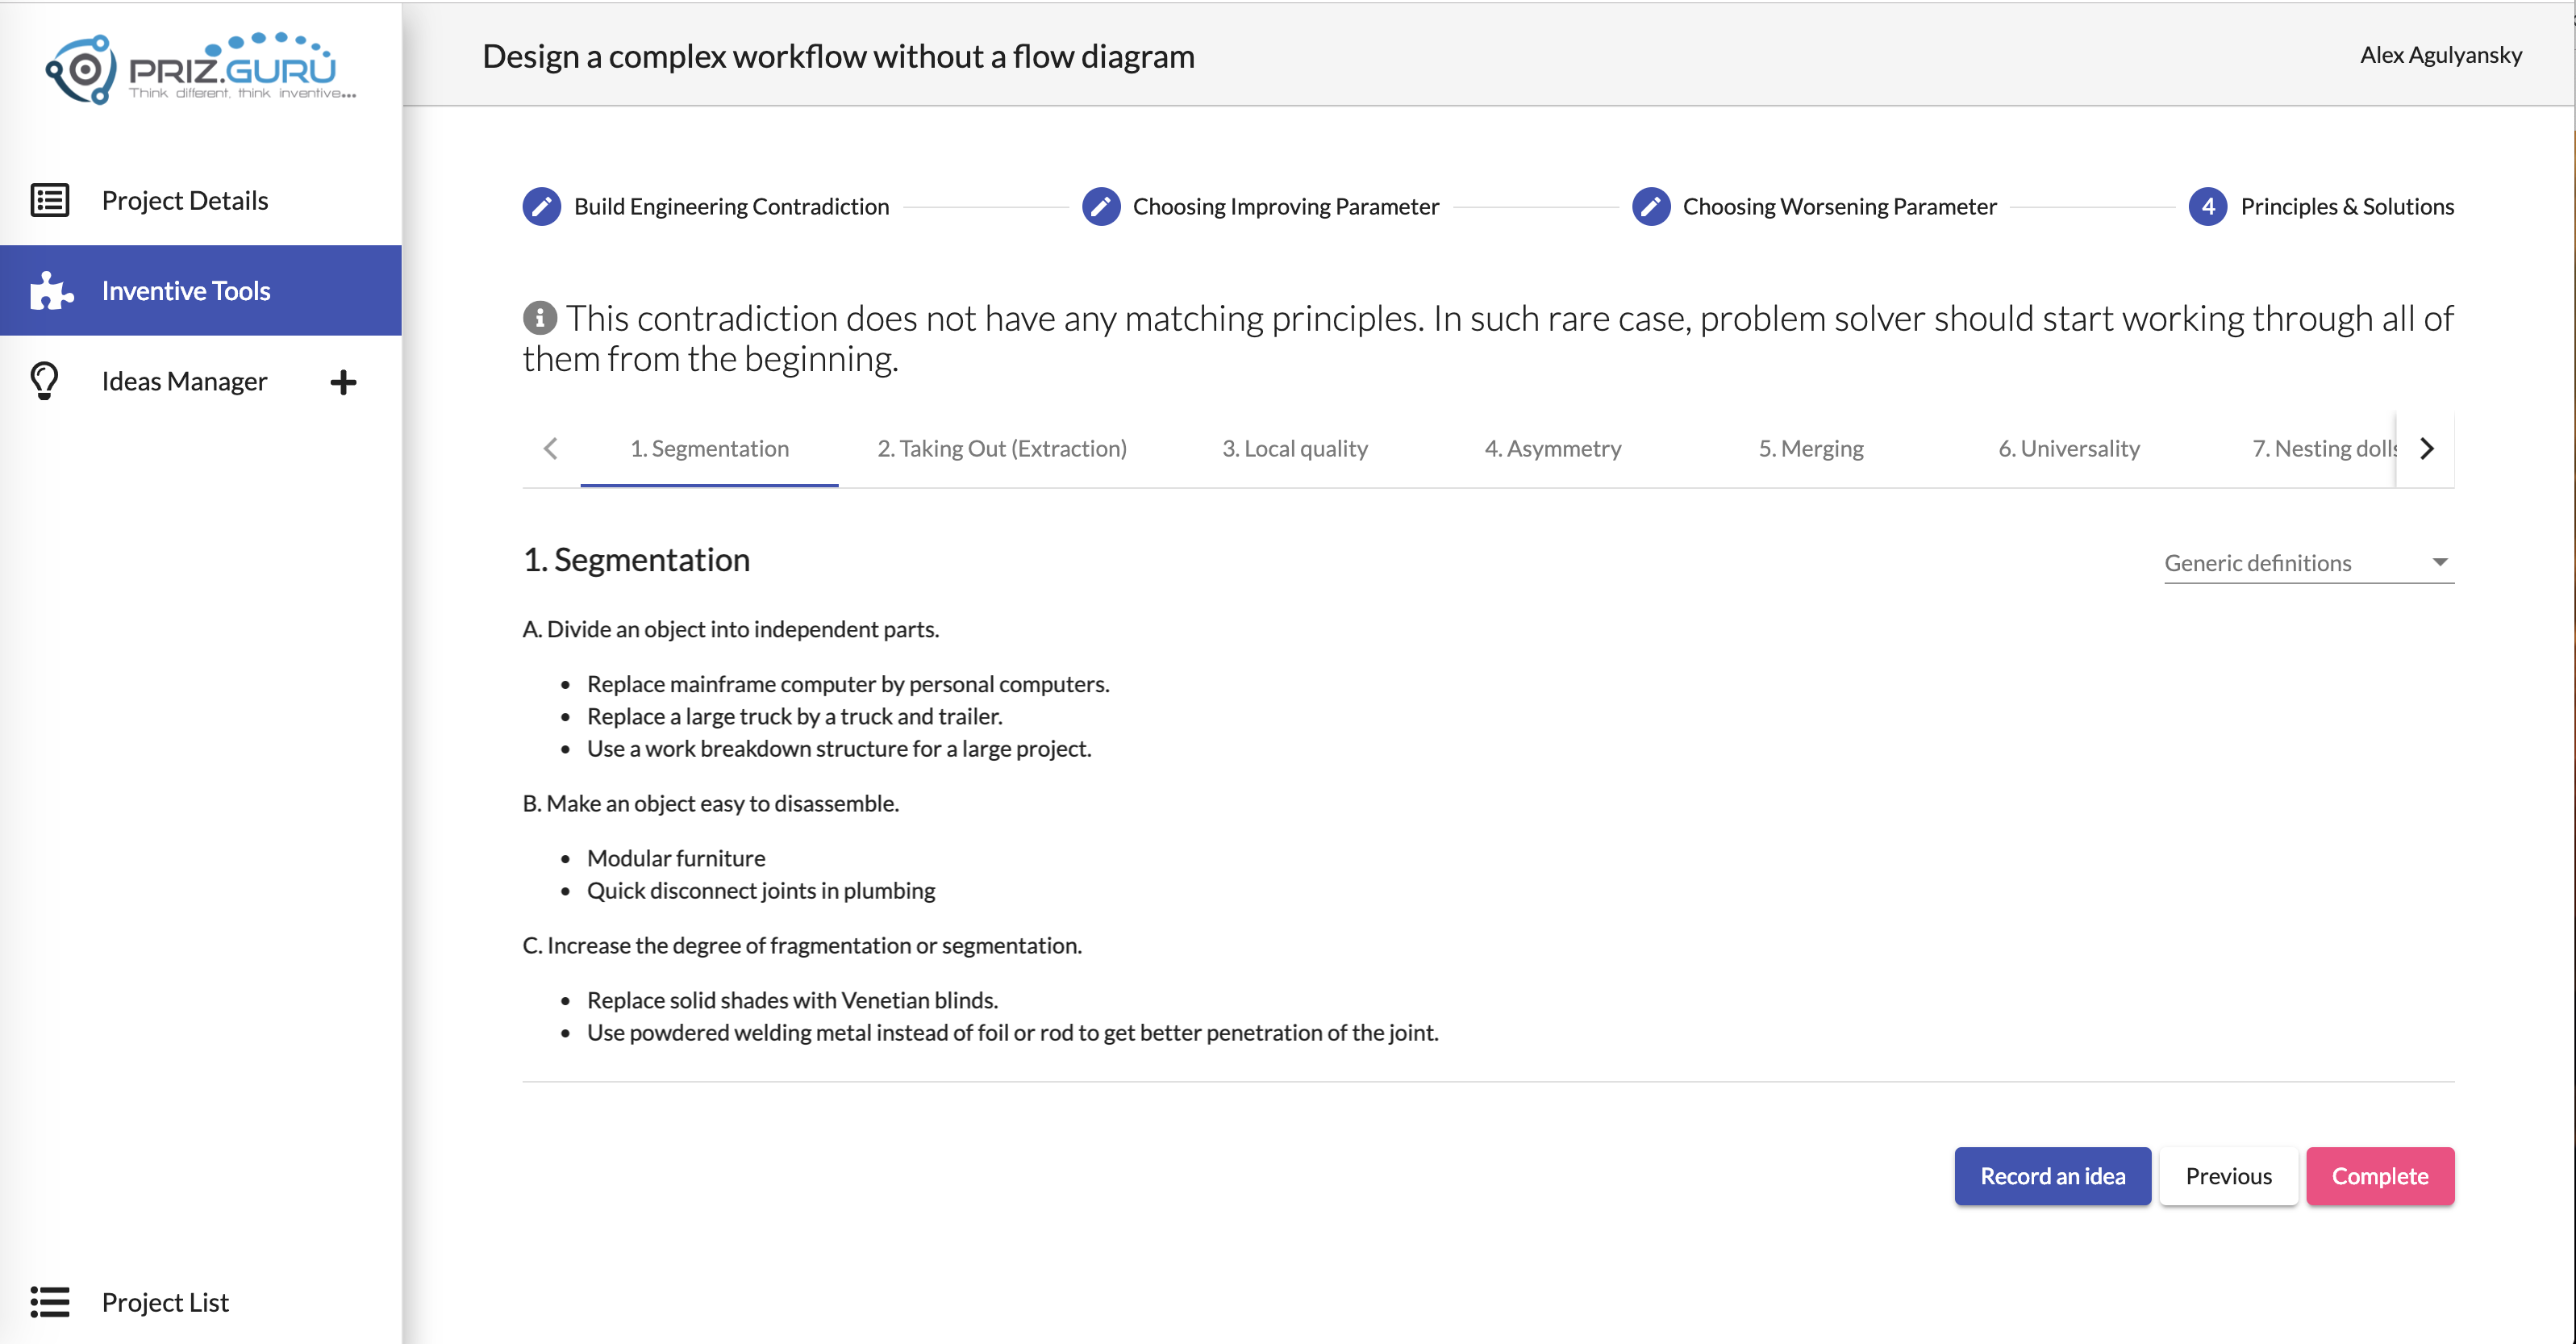
Task: Switch to the 5. Merging tab
Action: pos(1811,448)
